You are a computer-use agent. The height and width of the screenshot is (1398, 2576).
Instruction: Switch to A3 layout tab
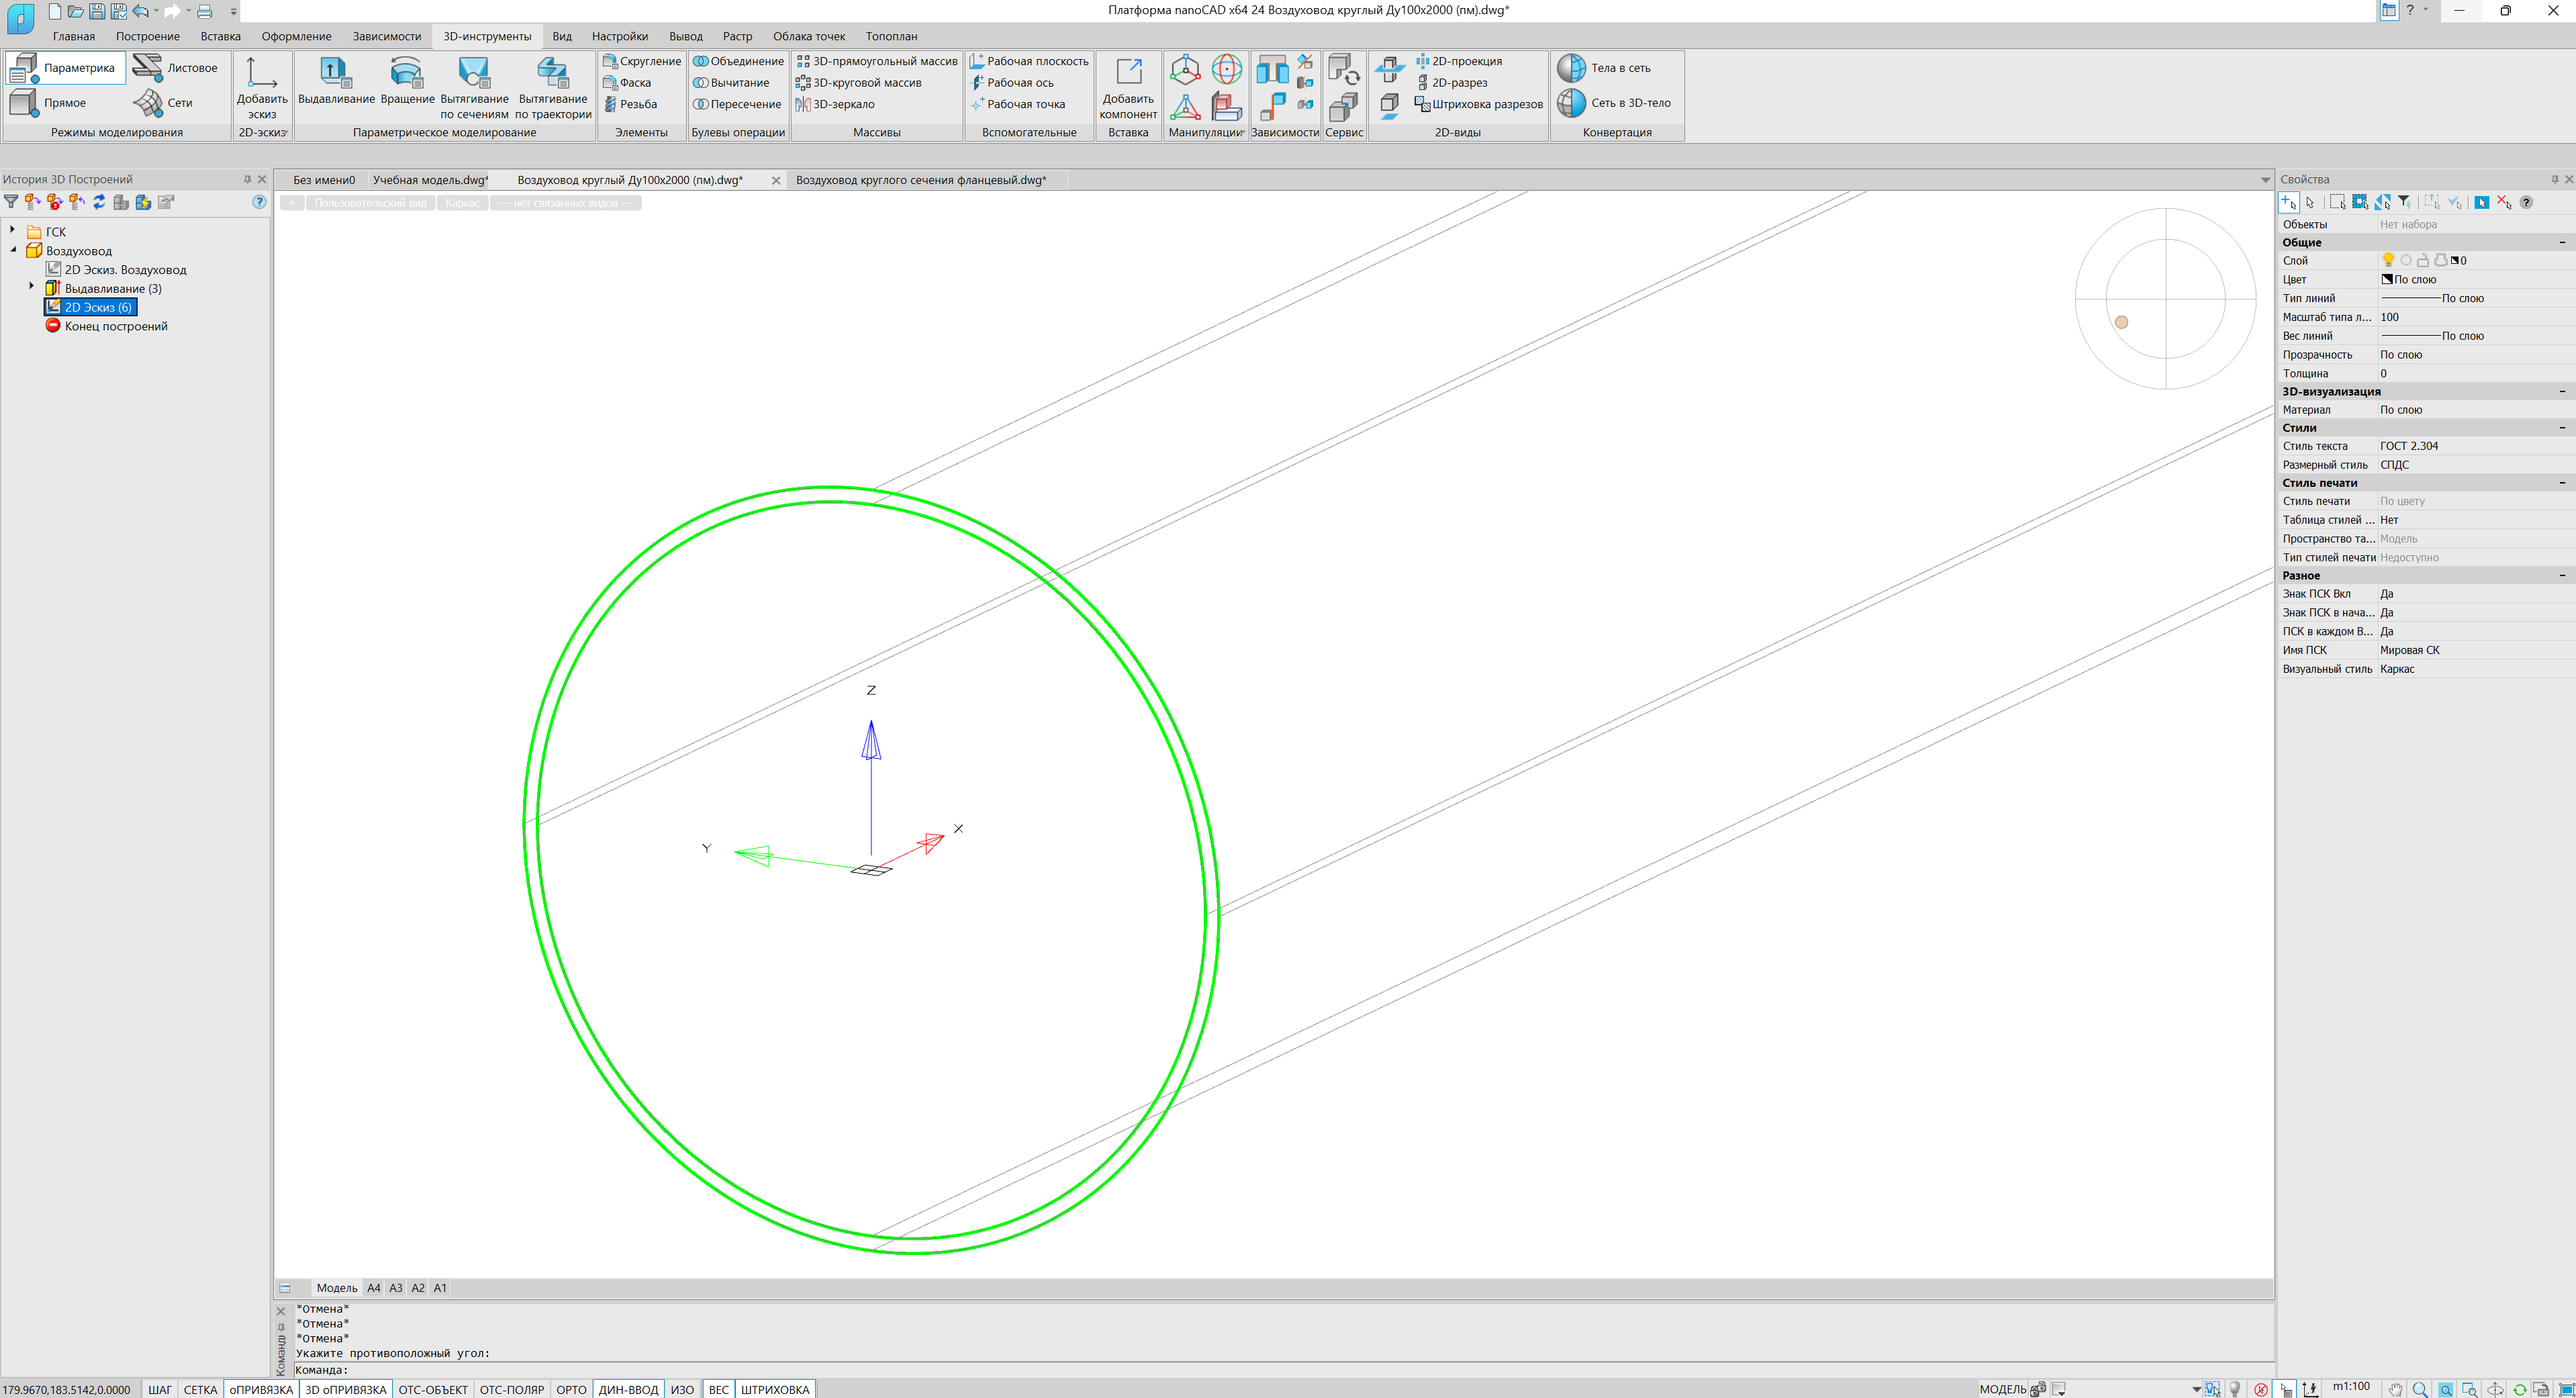click(396, 1288)
